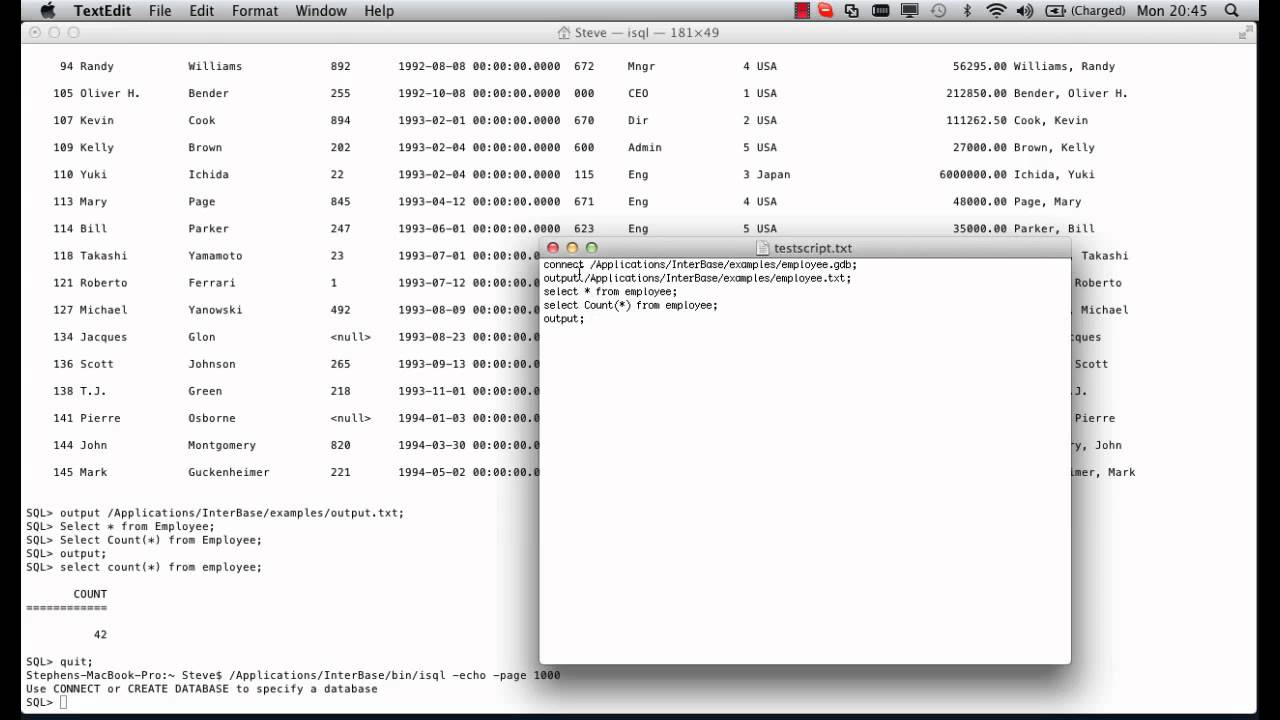Click the document icon beside testscript.txt title
The height and width of the screenshot is (720, 1280).
click(763, 248)
